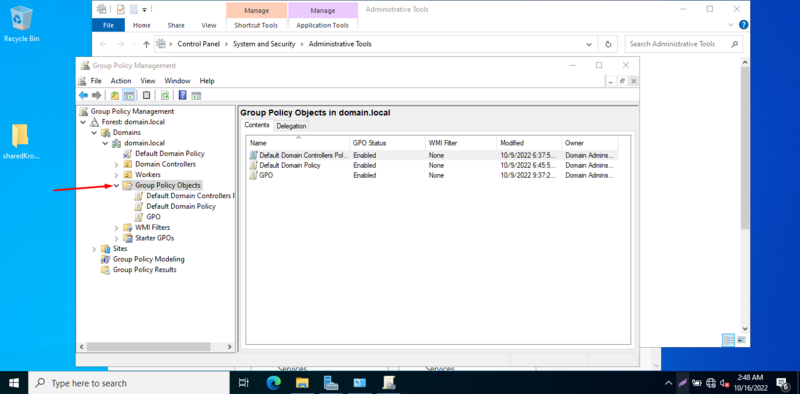Sort the list by GPO Status column
The width and height of the screenshot is (800, 394).
388,143
